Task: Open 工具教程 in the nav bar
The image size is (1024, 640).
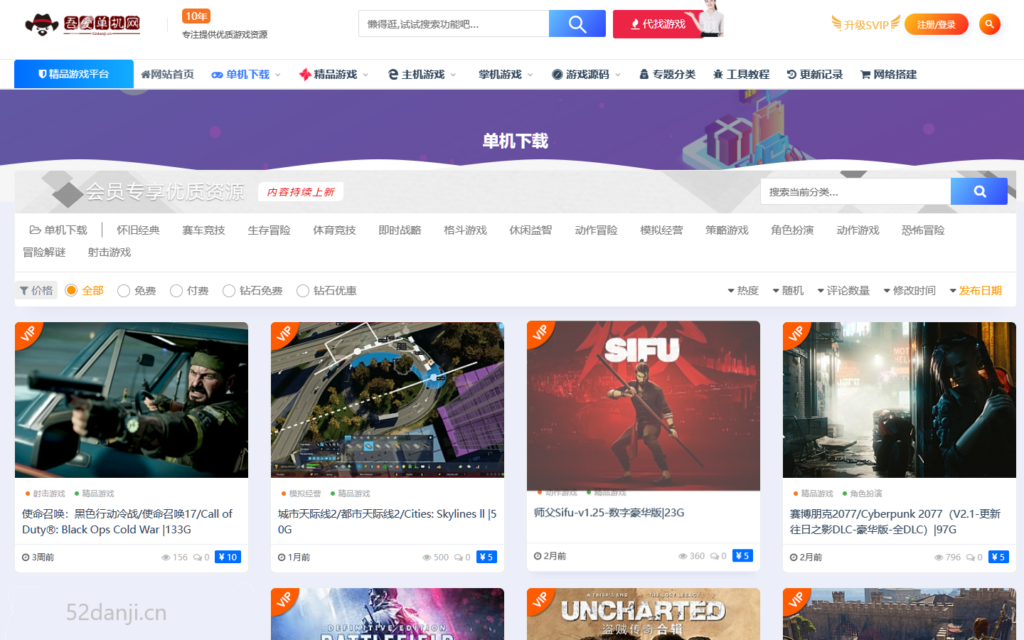Action: pyautogui.click(x=741, y=74)
